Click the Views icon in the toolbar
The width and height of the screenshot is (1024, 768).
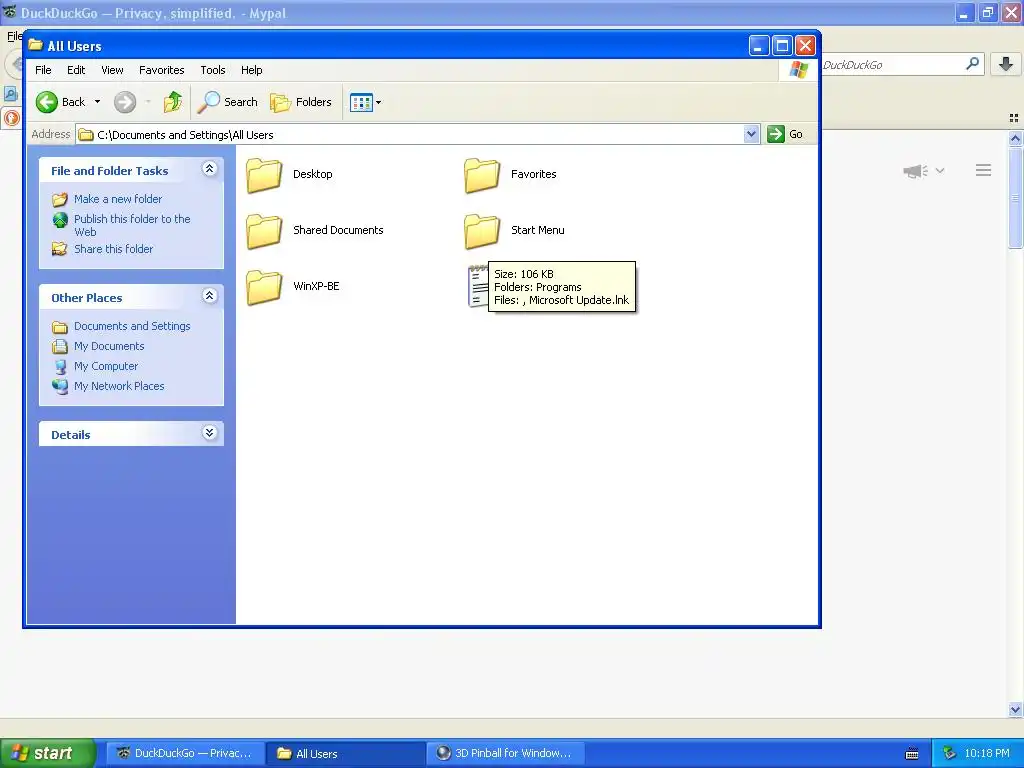click(361, 103)
